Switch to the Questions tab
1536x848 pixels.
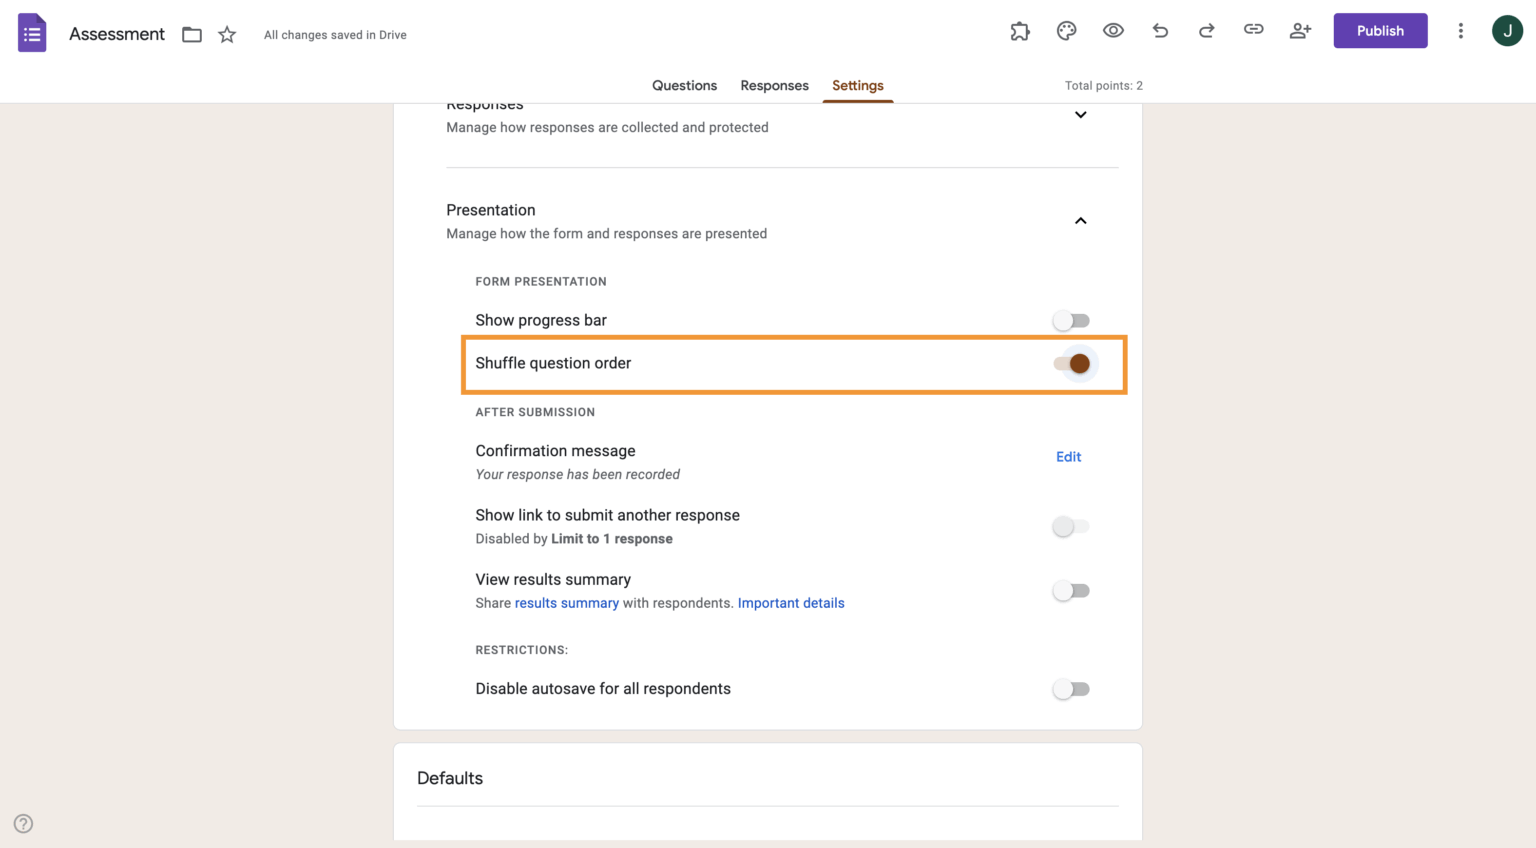(x=684, y=85)
